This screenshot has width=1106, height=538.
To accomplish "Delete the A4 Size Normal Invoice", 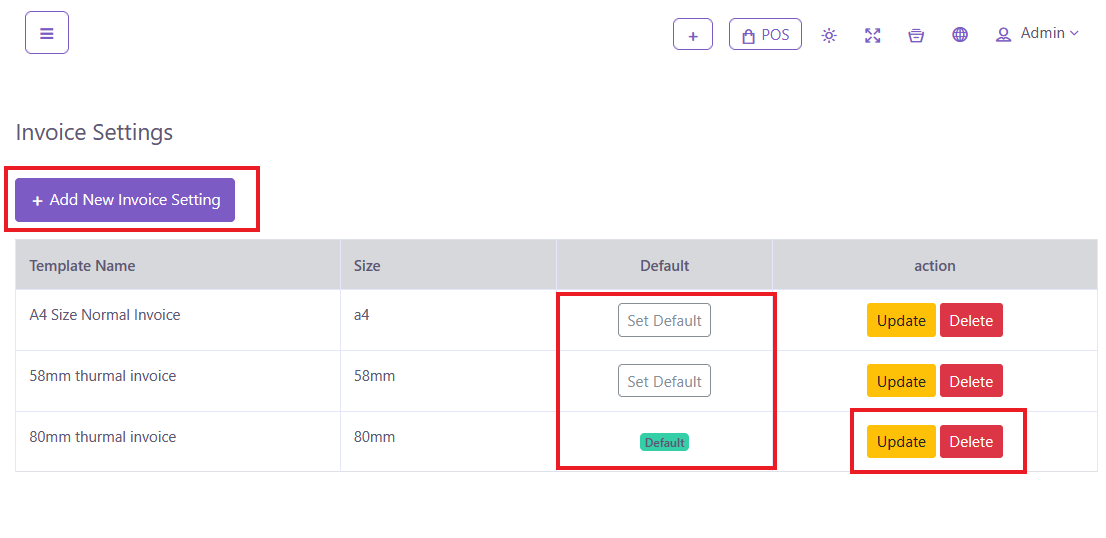I will [970, 320].
